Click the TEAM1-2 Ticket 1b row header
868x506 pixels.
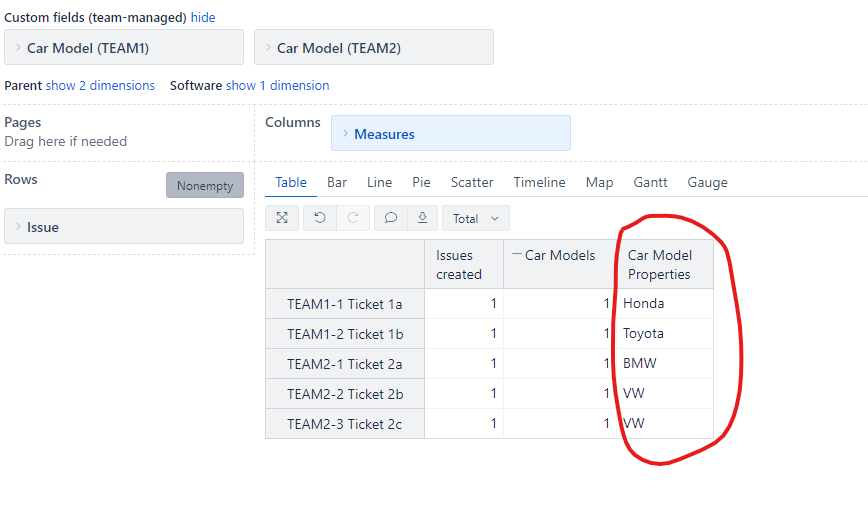(x=345, y=334)
